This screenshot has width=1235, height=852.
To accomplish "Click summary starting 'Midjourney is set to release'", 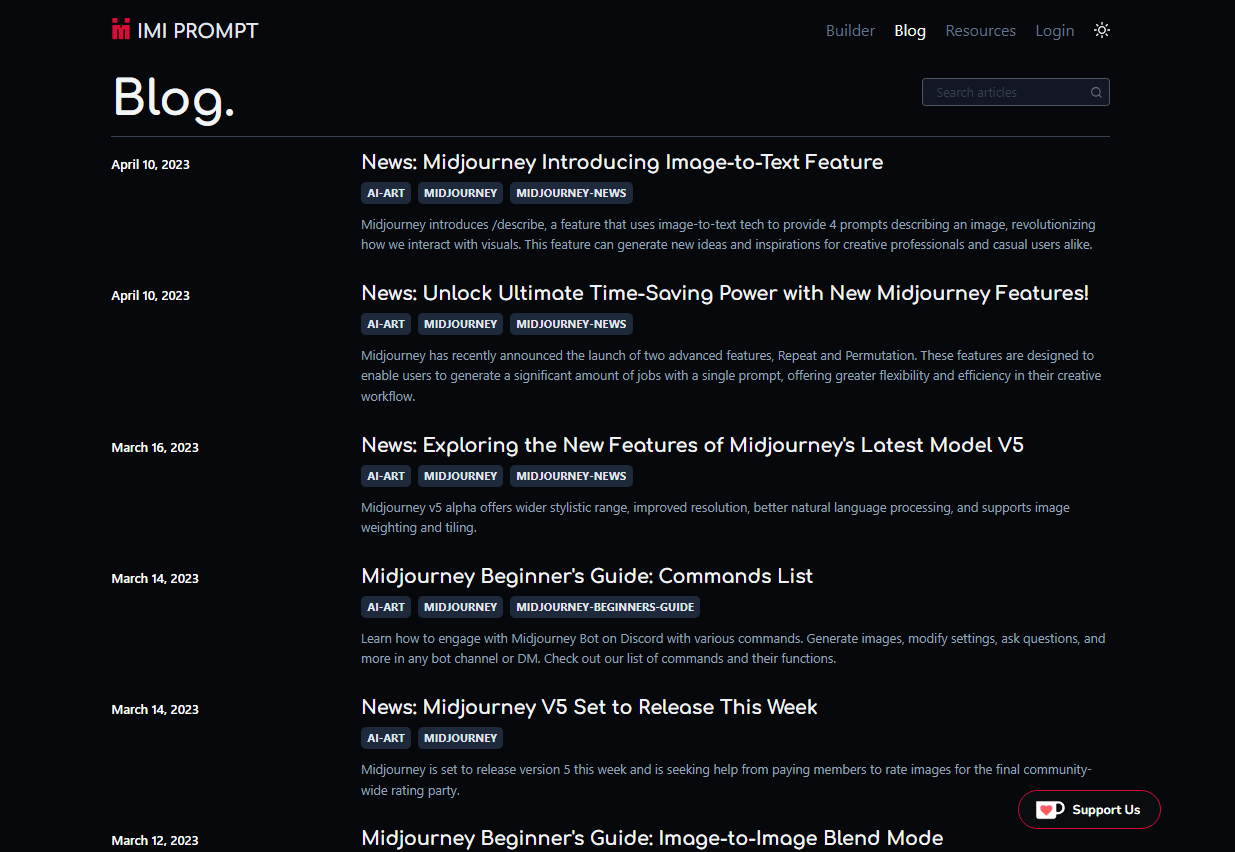I will (x=726, y=780).
